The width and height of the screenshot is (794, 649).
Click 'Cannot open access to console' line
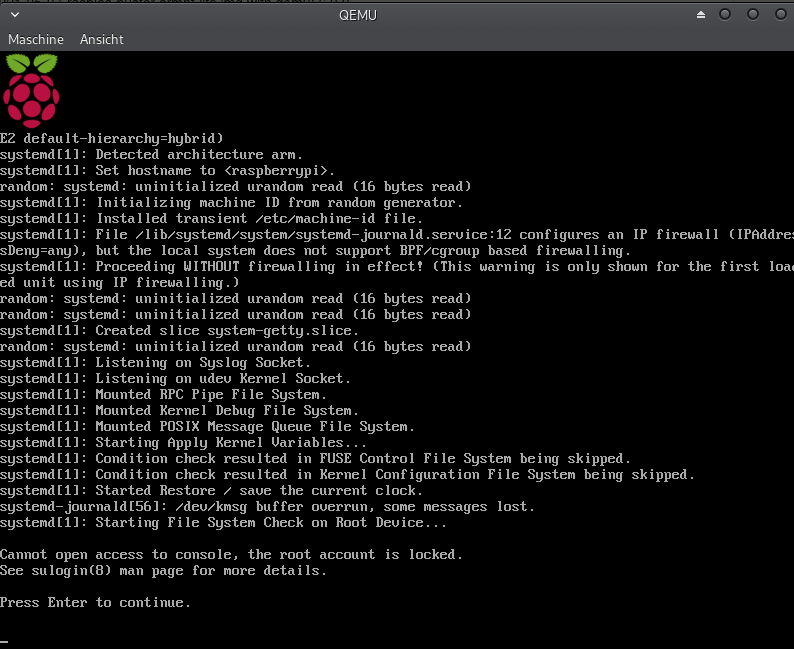tap(231, 554)
